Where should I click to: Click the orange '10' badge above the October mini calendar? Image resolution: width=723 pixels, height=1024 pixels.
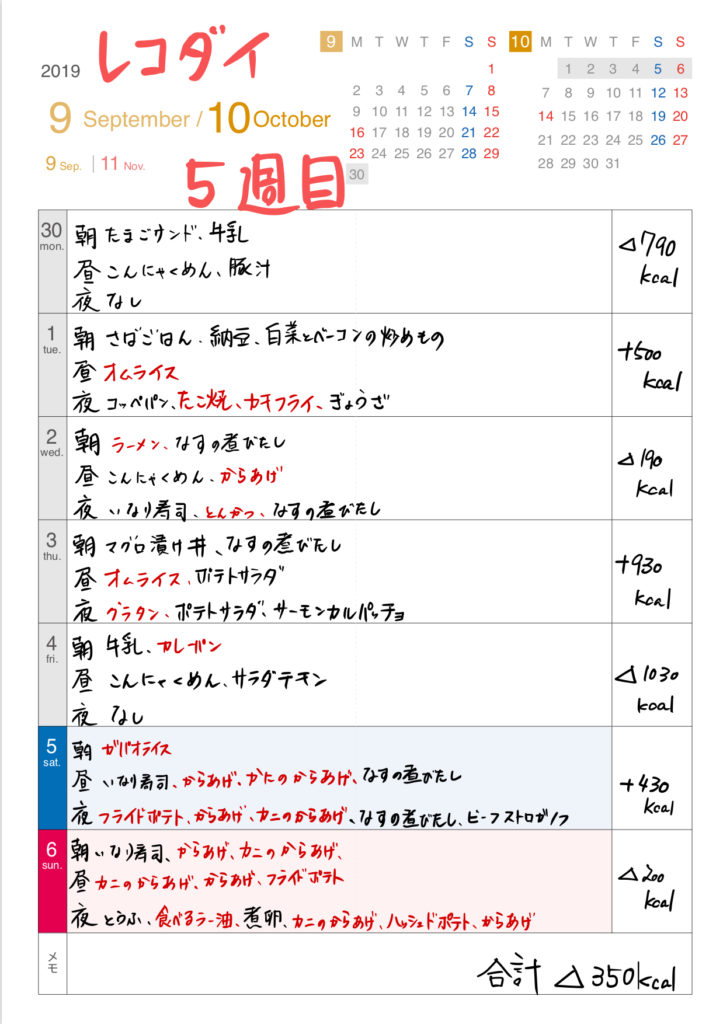click(x=520, y=42)
